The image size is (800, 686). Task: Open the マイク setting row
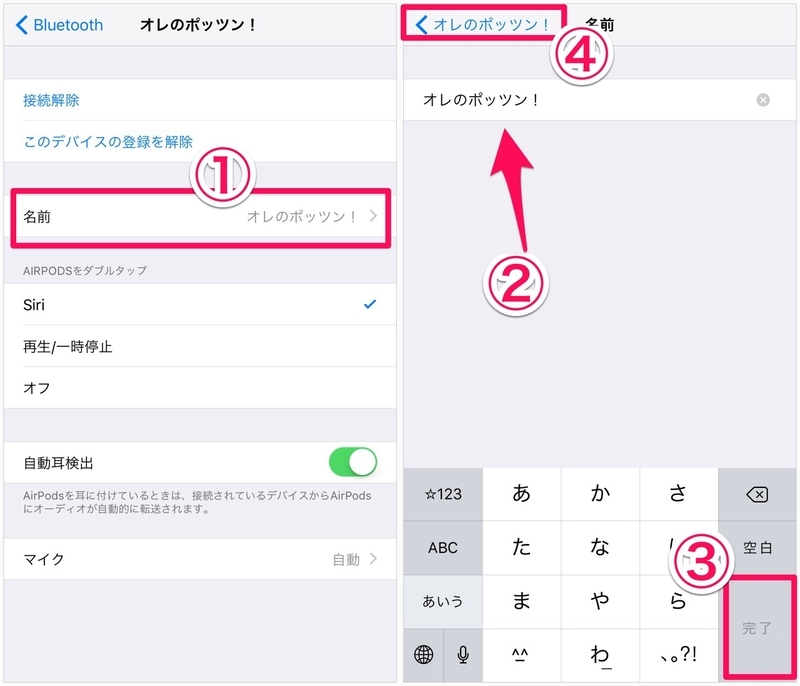pyautogui.click(x=200, y=559)
